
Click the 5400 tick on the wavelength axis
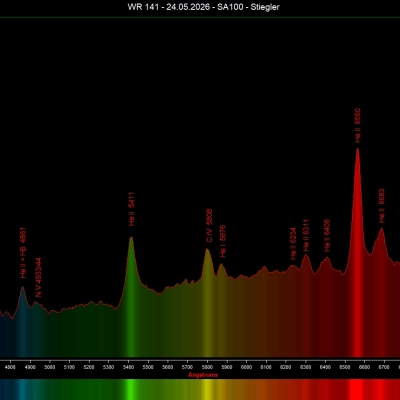128,367
